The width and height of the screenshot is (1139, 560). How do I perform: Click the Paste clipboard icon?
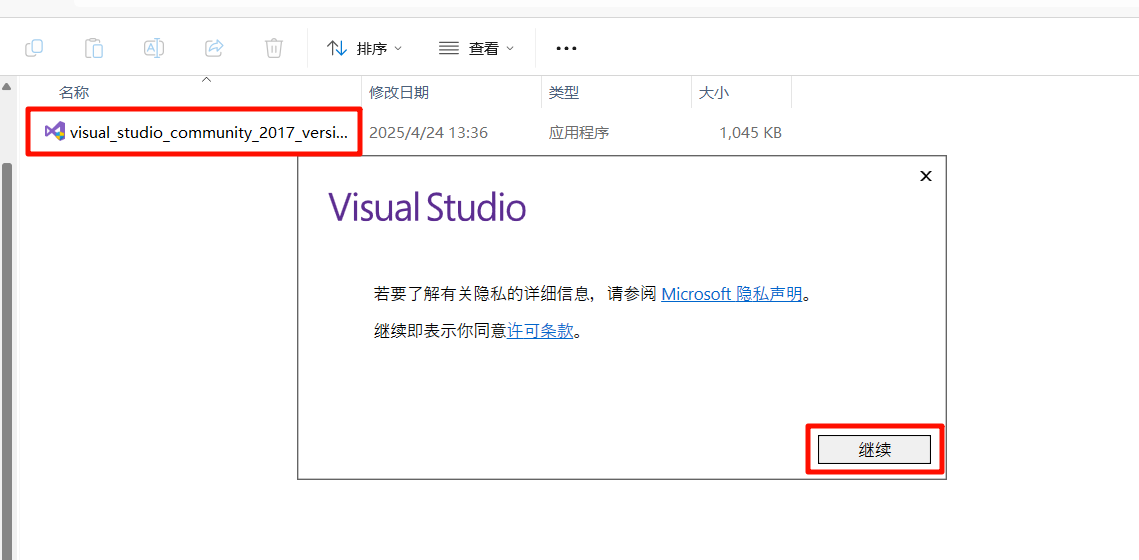pos(94,49)
